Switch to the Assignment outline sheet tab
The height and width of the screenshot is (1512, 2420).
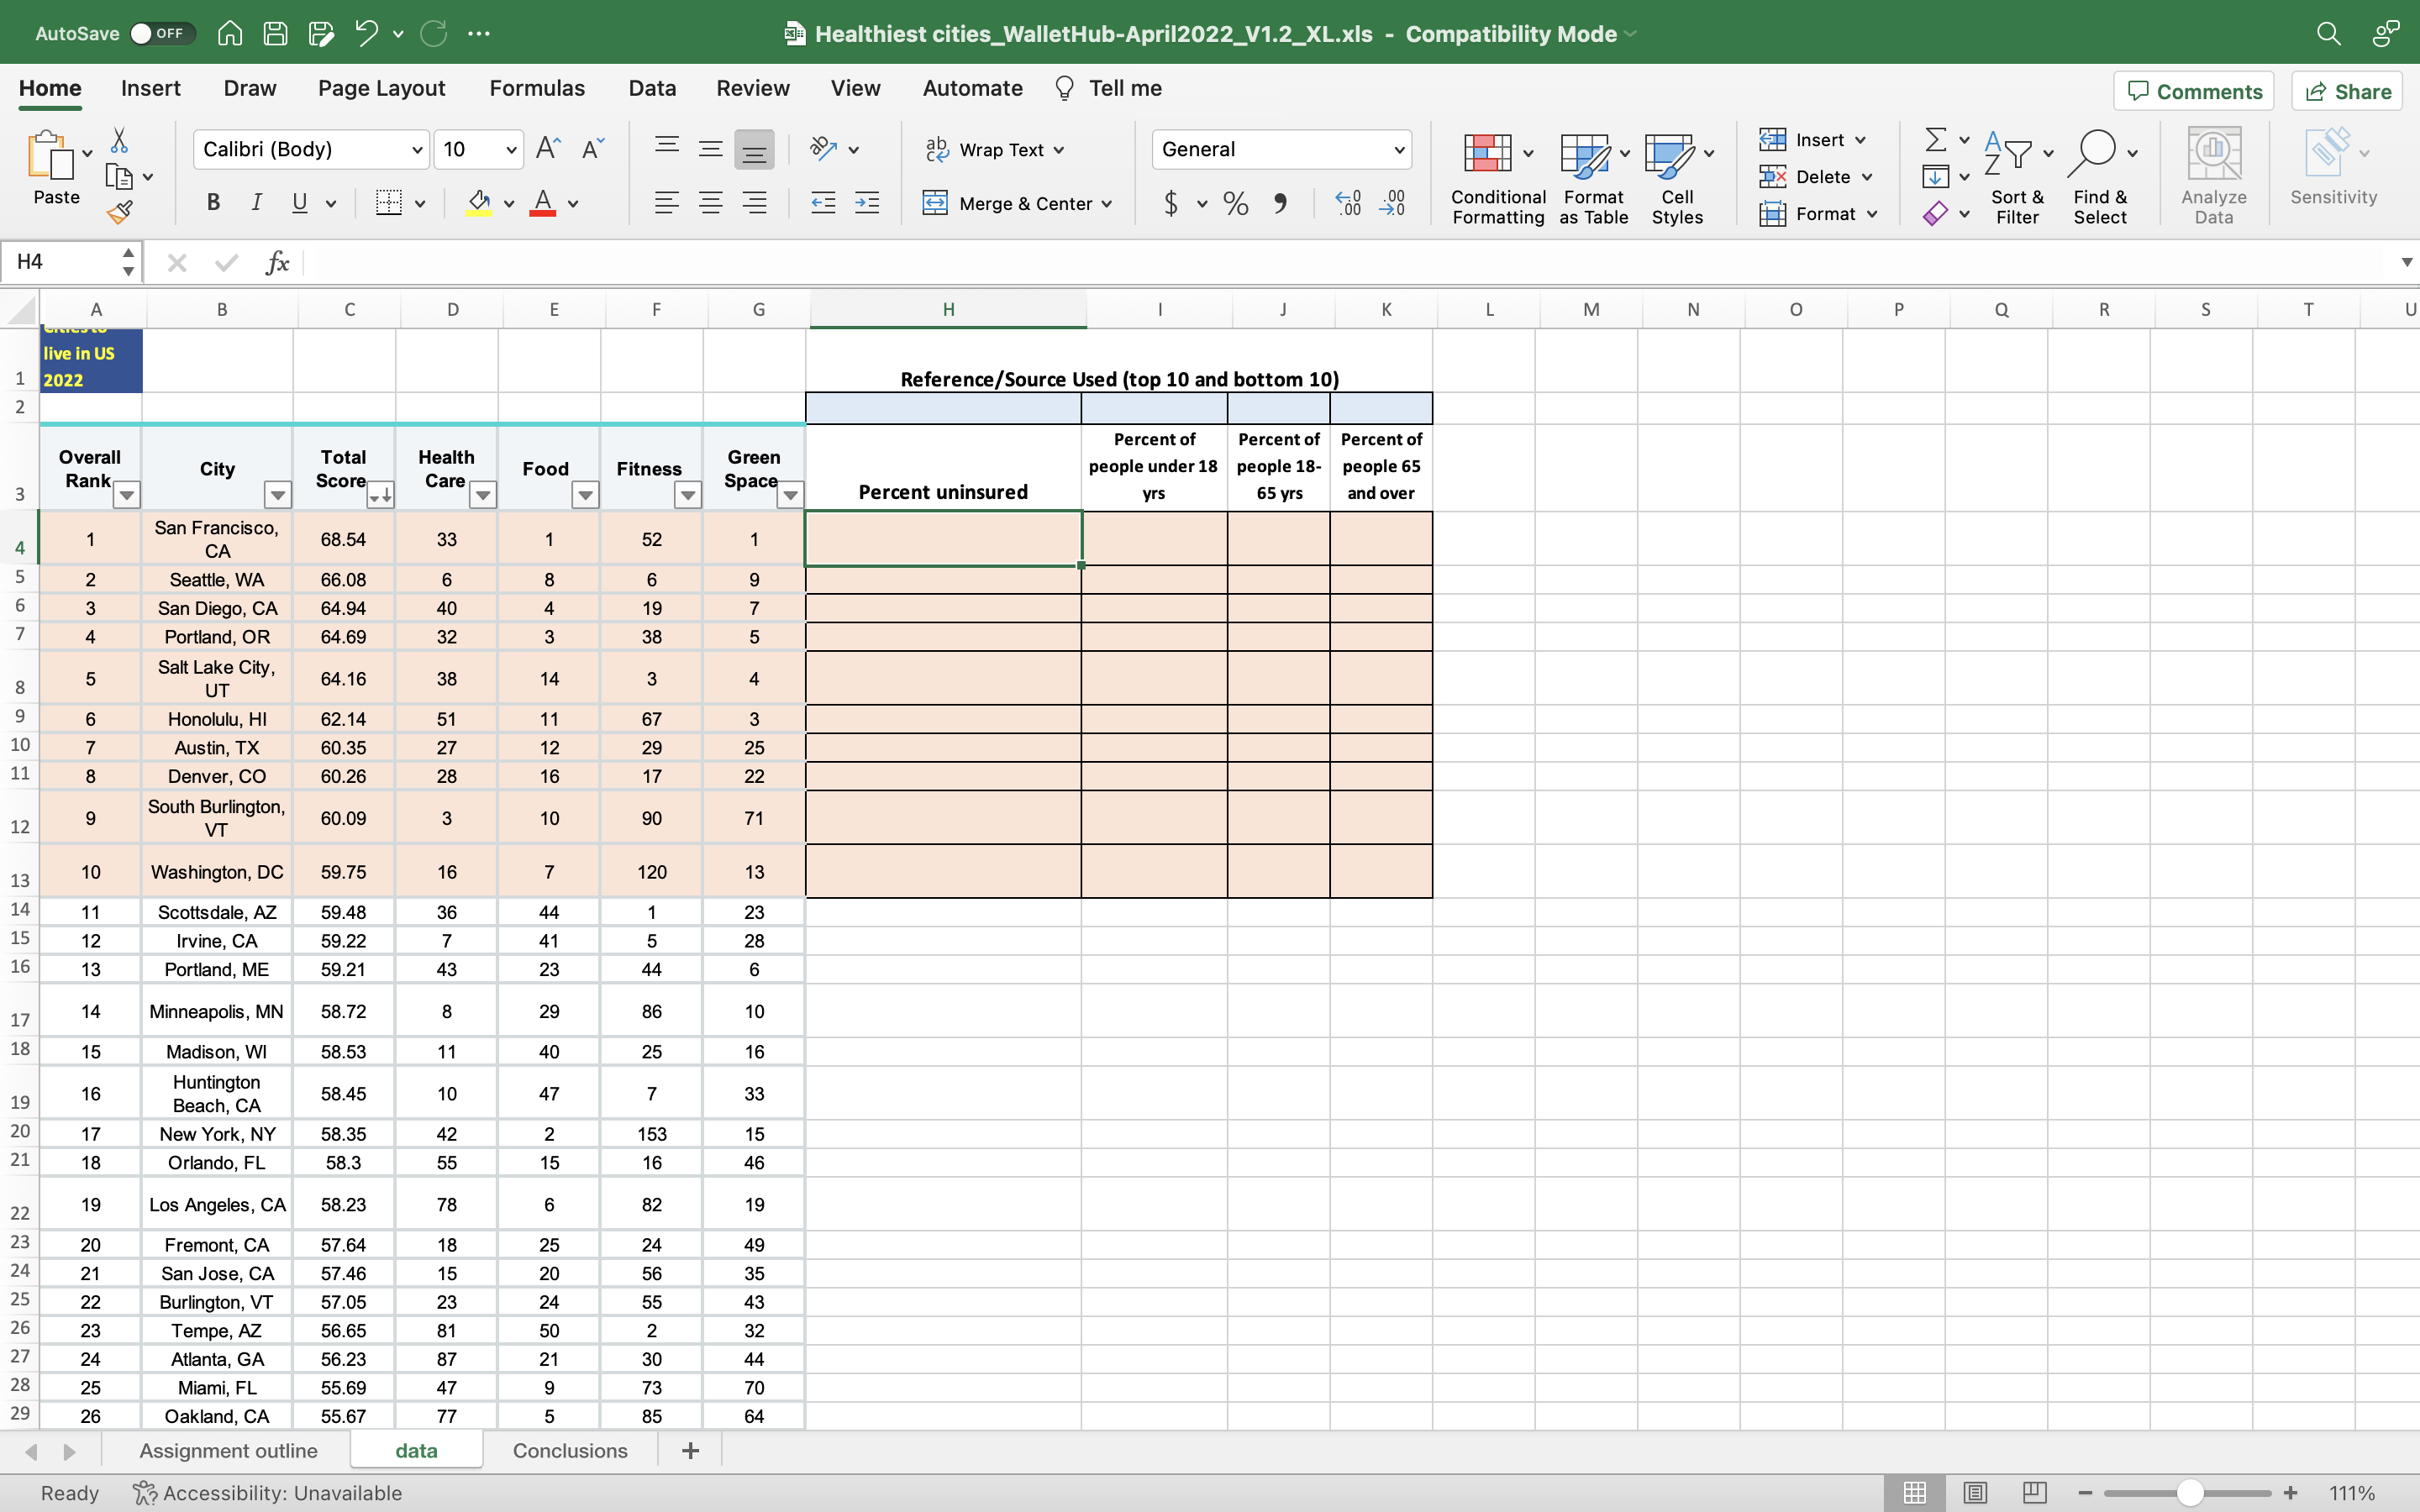[228, 1450]
